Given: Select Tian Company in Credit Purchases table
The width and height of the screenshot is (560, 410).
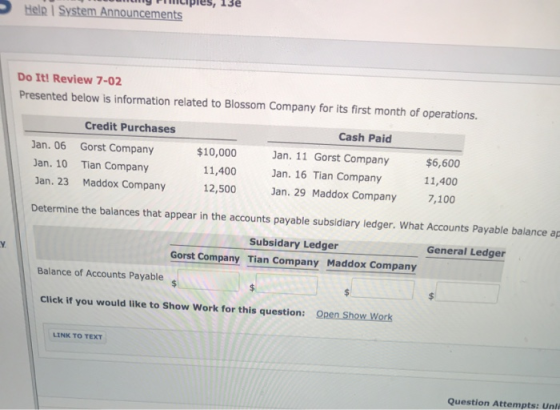Looking at the screenshot, I should tap(115, 166).
